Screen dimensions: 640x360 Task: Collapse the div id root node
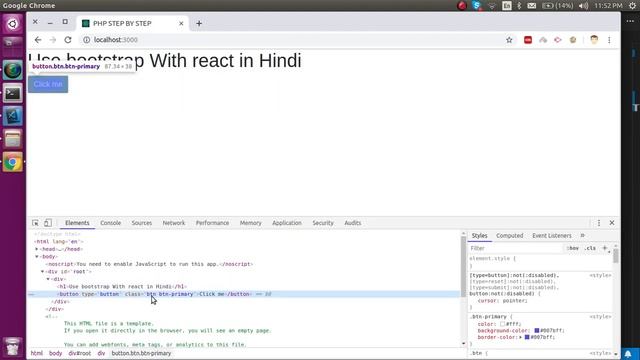pos(42,271)
